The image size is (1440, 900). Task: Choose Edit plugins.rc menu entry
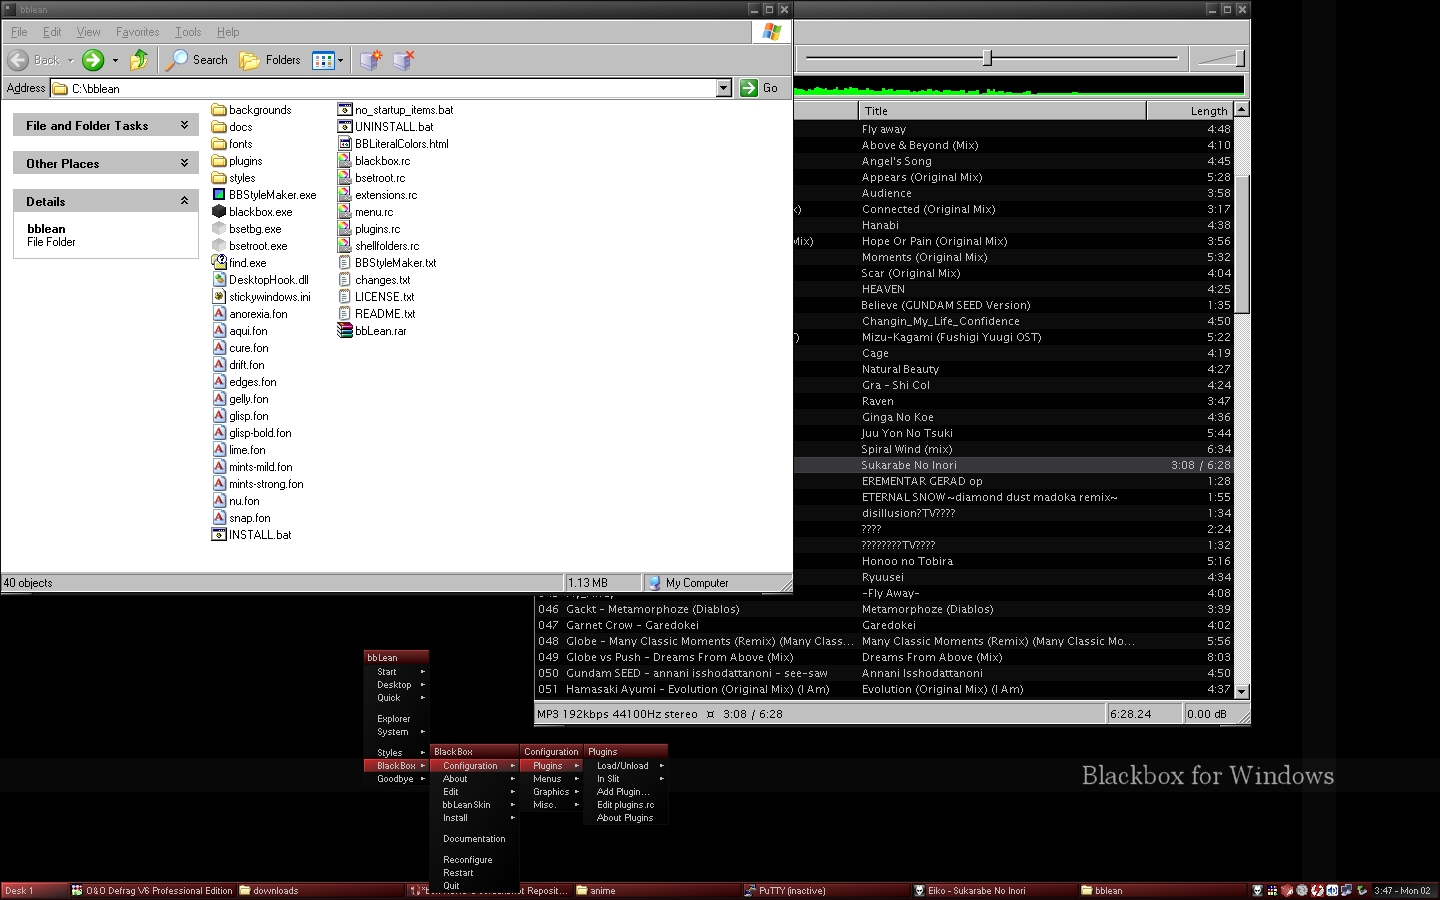(x=626, y=805)
